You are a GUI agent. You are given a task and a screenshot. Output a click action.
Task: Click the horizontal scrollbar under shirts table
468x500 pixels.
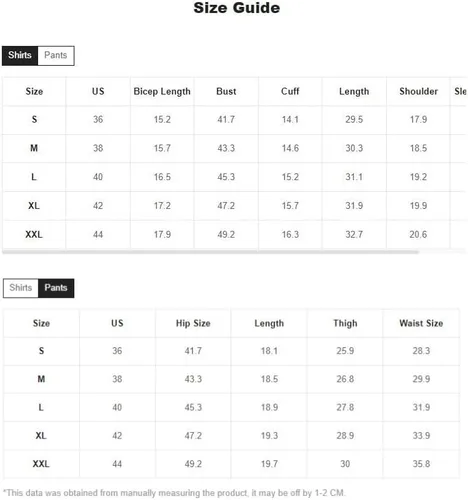point(210,252)
